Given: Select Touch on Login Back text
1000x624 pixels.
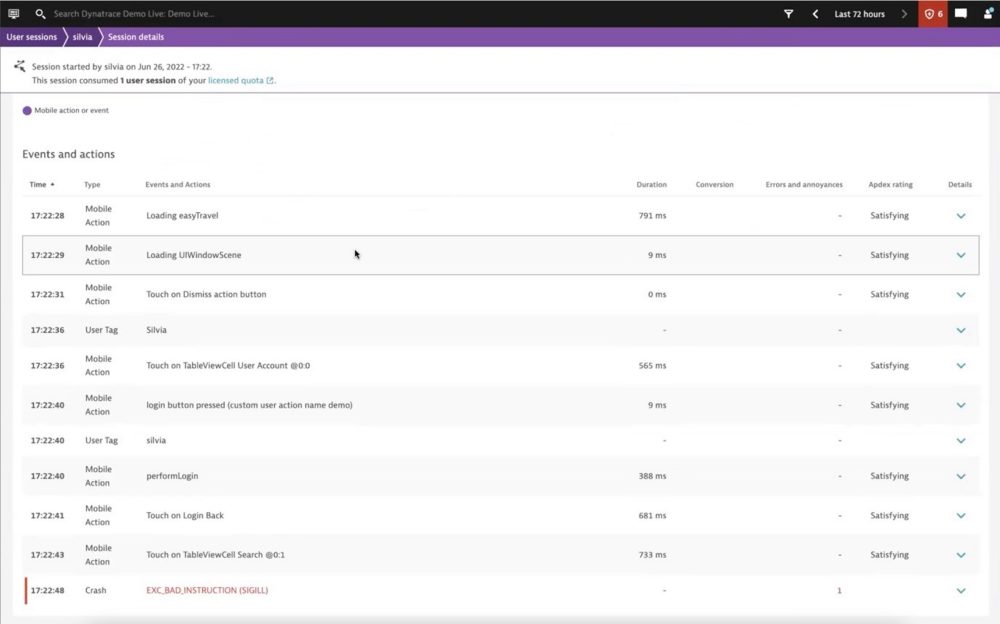Looking at the screenshot, I should click(184, 516).
